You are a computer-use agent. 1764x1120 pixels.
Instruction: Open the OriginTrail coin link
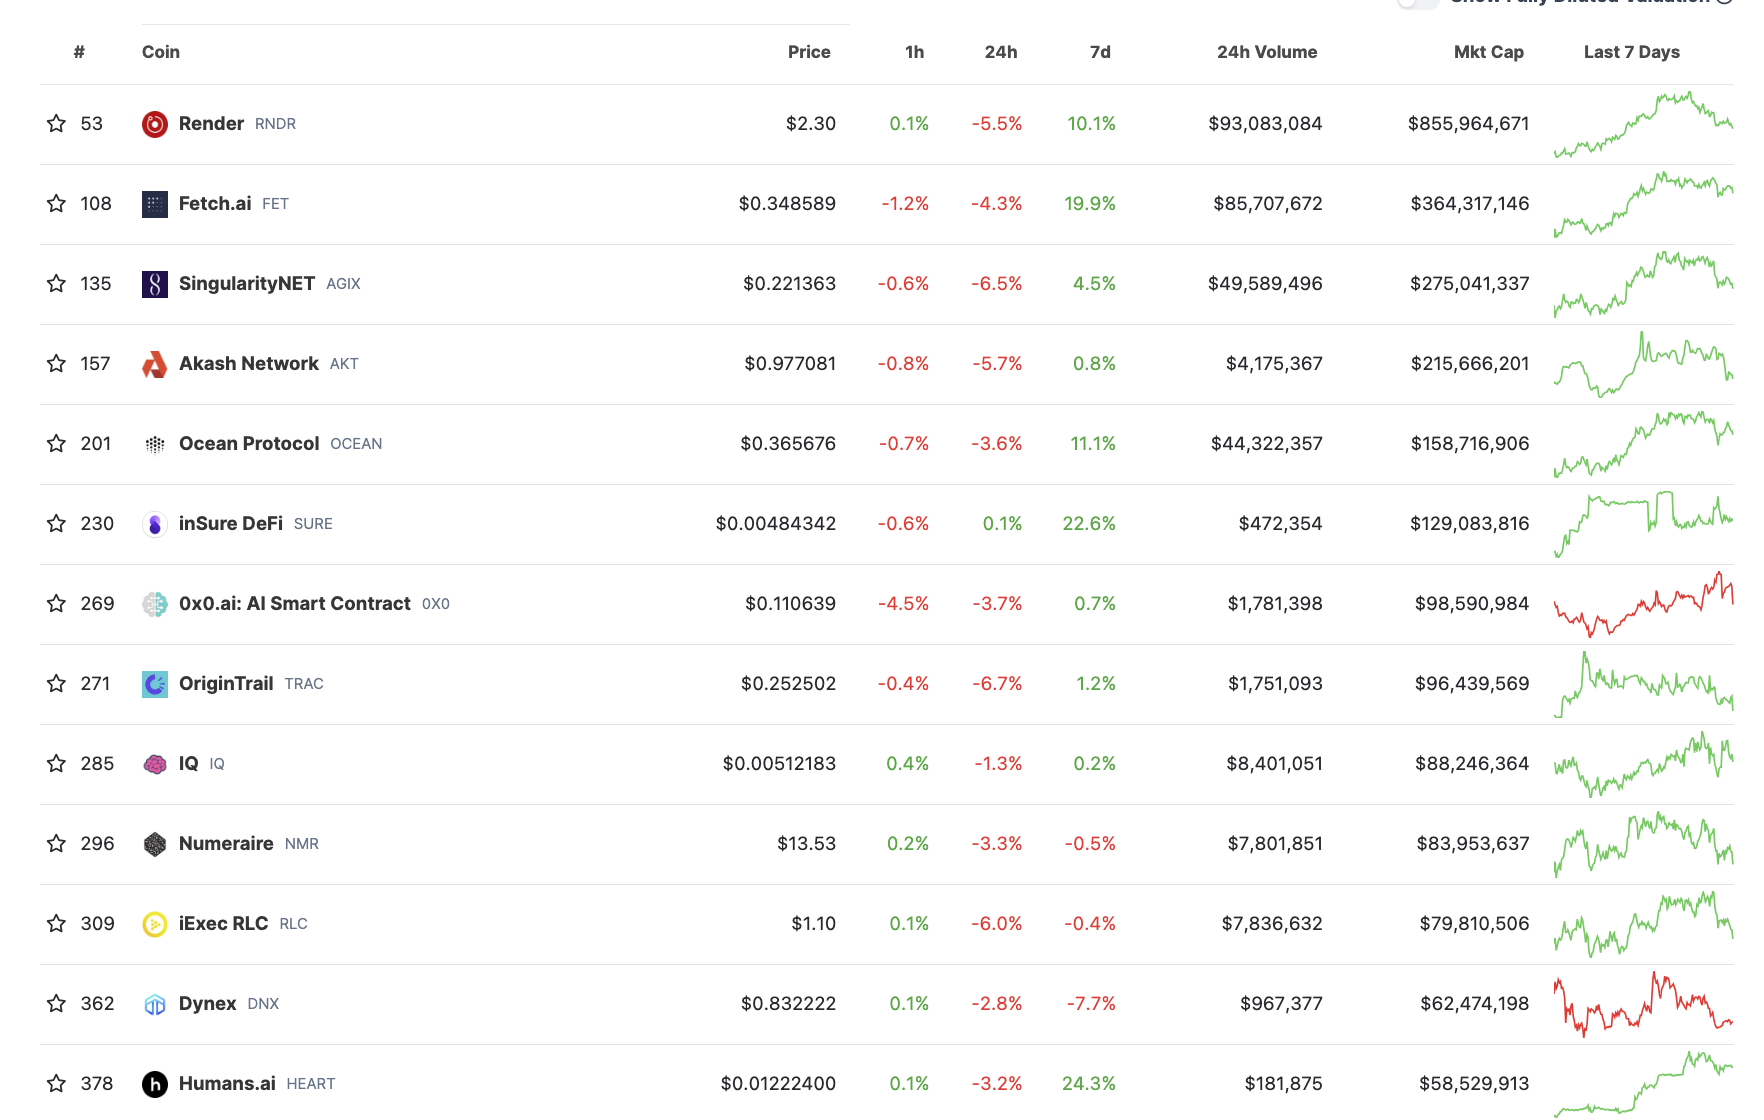[x=226, y=683]
